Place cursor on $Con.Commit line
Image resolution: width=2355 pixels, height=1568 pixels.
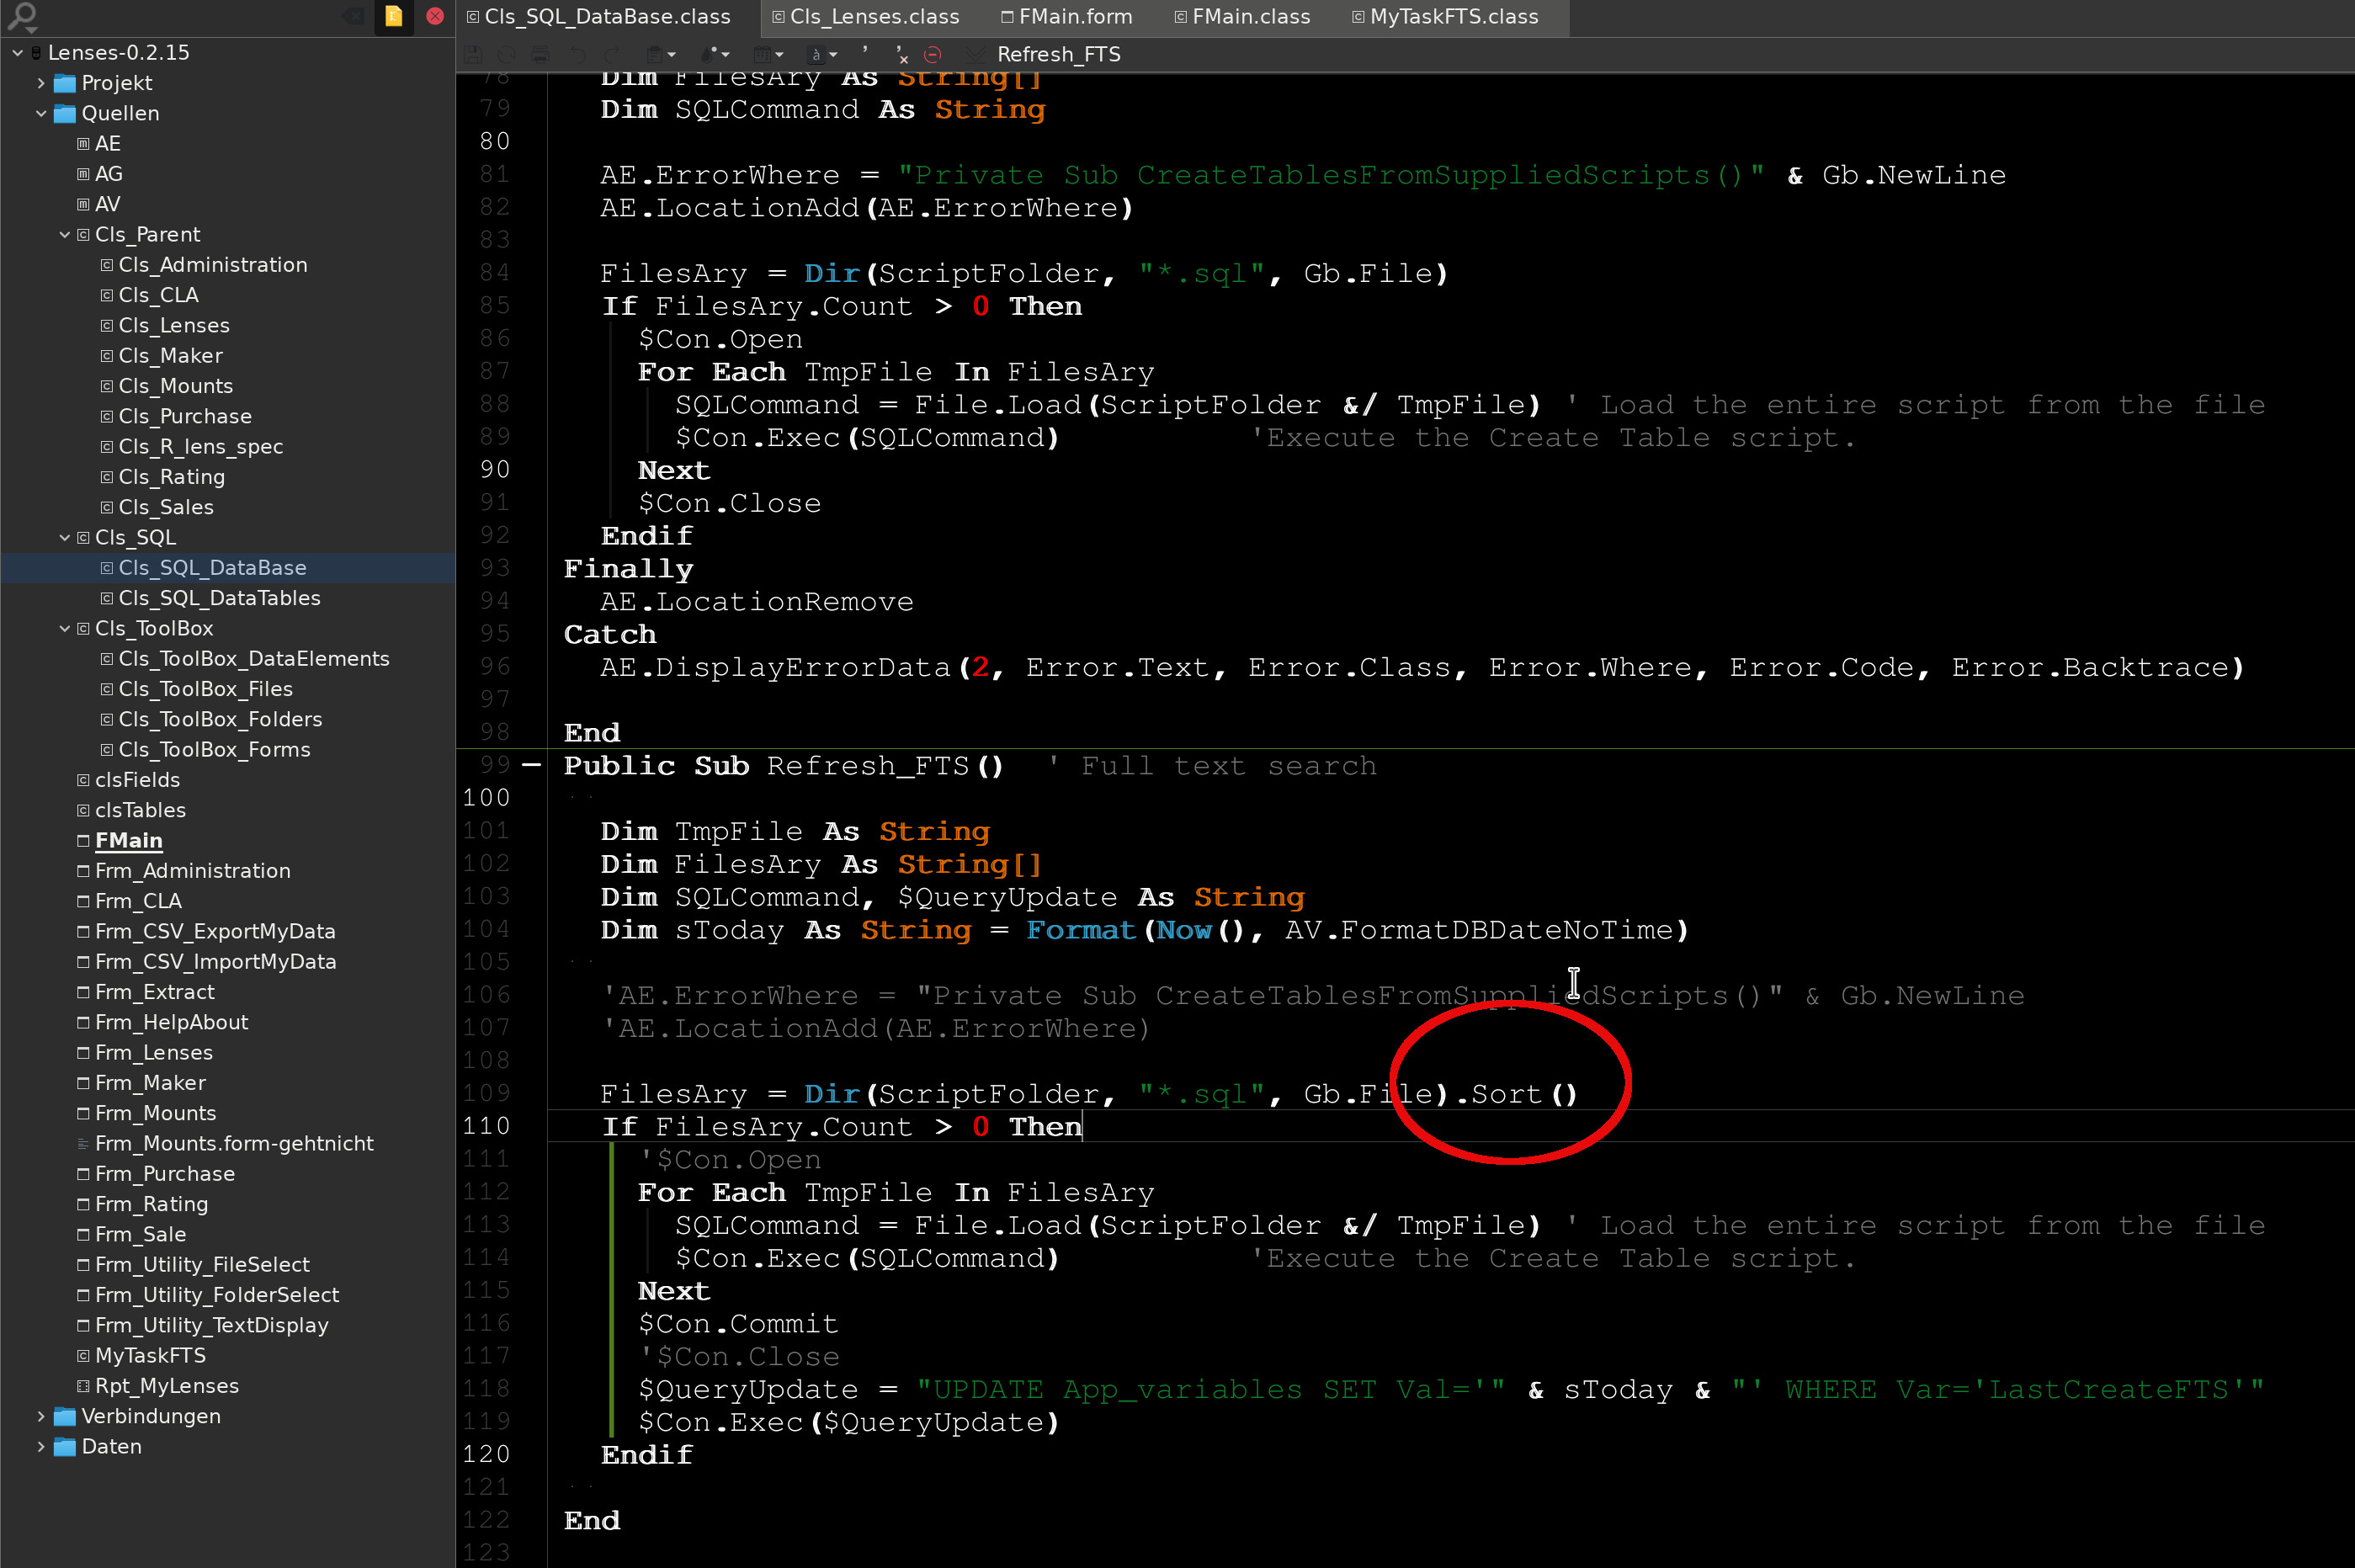pos(738,1323)
